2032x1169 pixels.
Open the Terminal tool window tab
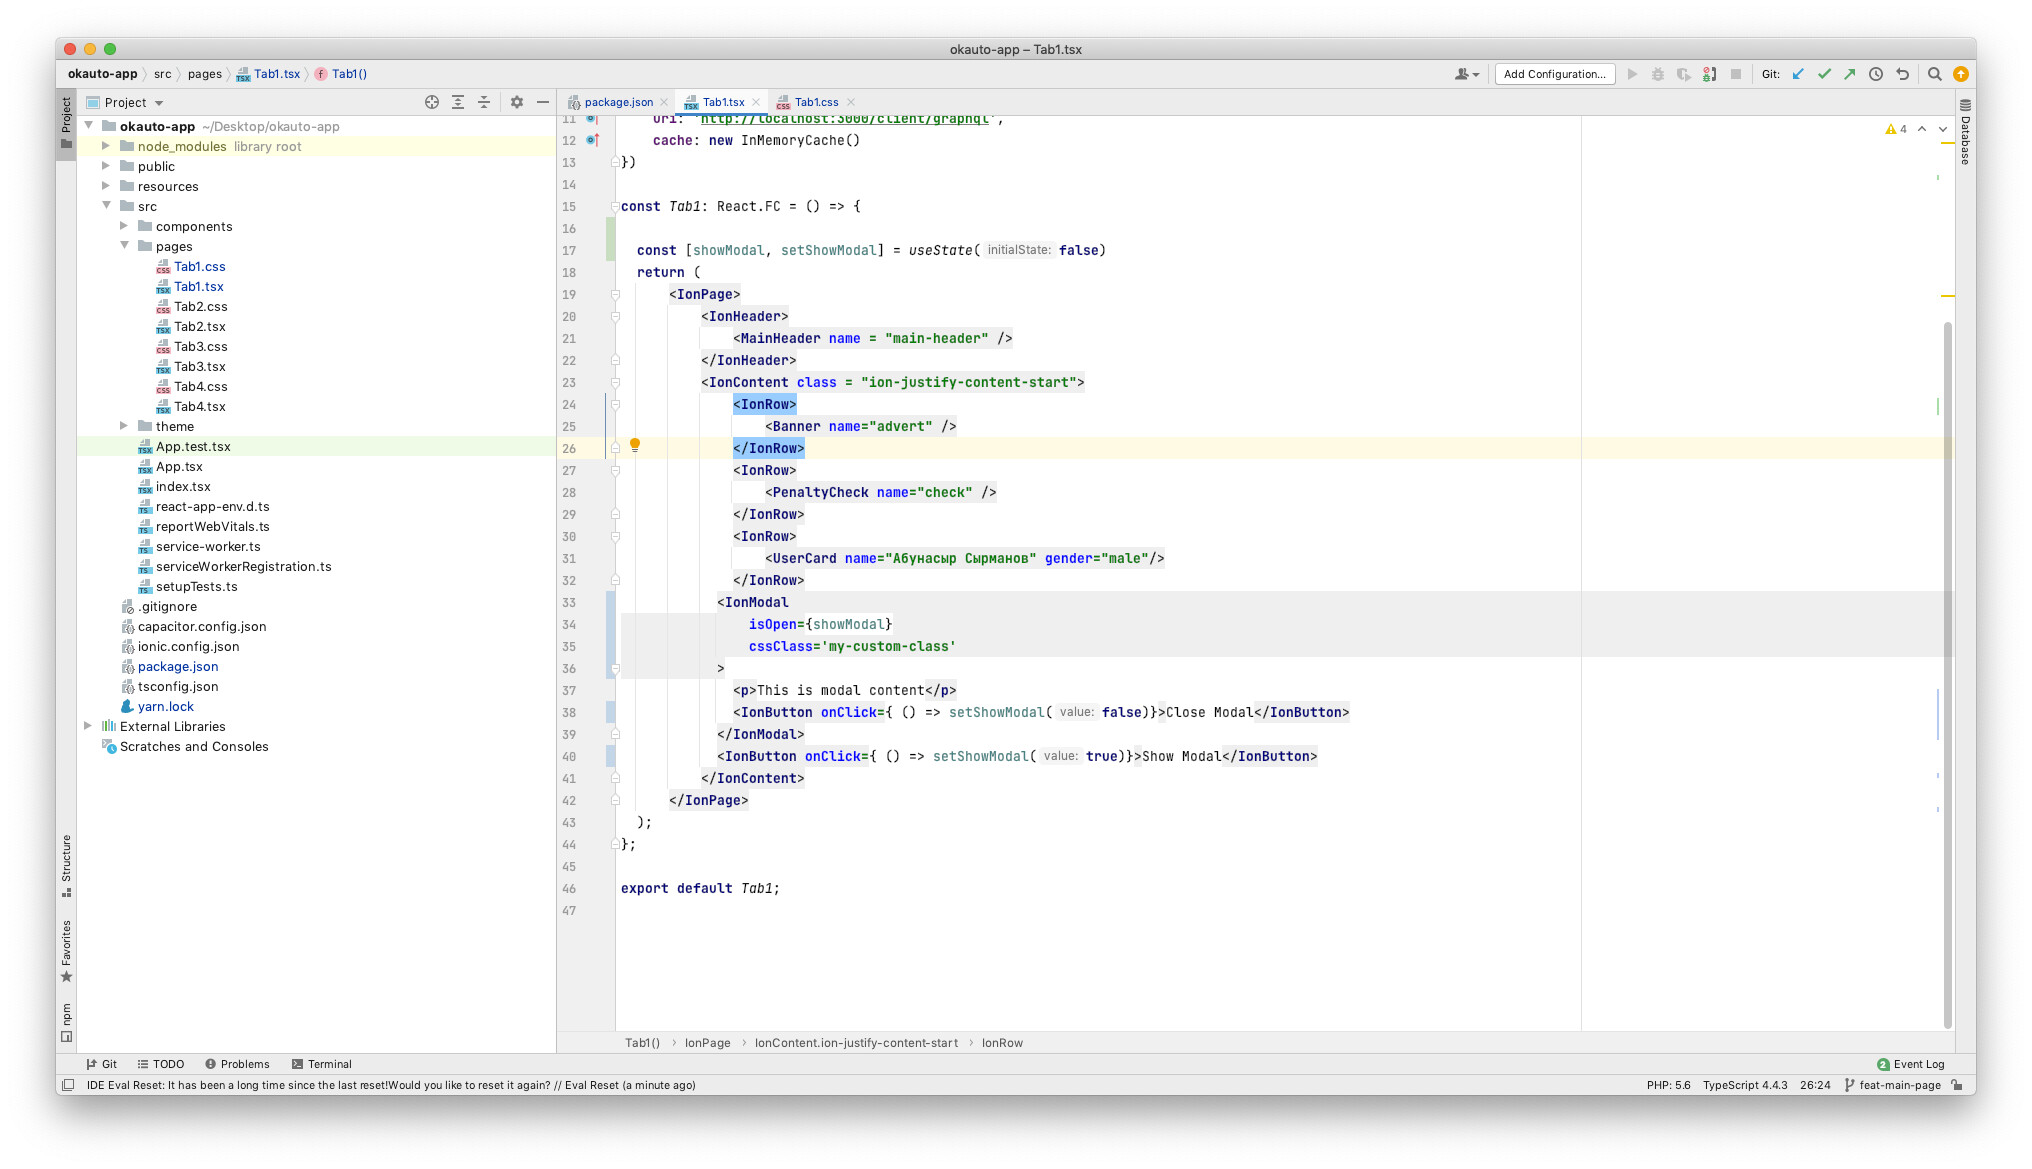tap(321, 1064)
